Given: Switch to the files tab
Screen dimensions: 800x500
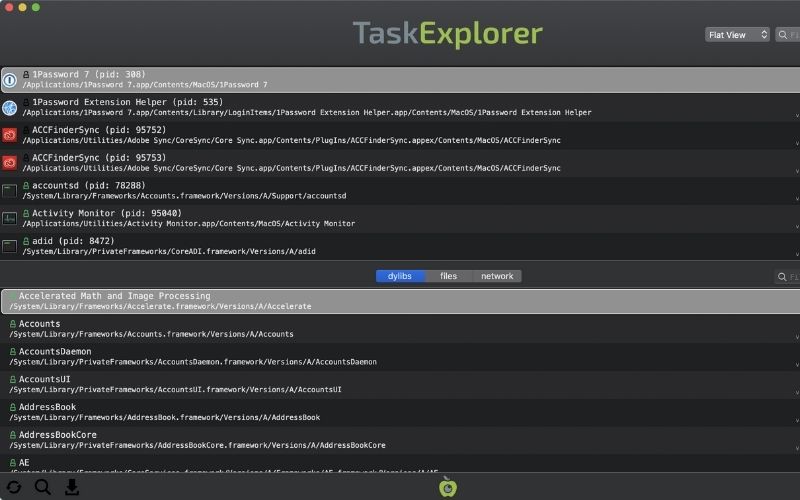Looking at the screenshot, I should coord(448,276).
